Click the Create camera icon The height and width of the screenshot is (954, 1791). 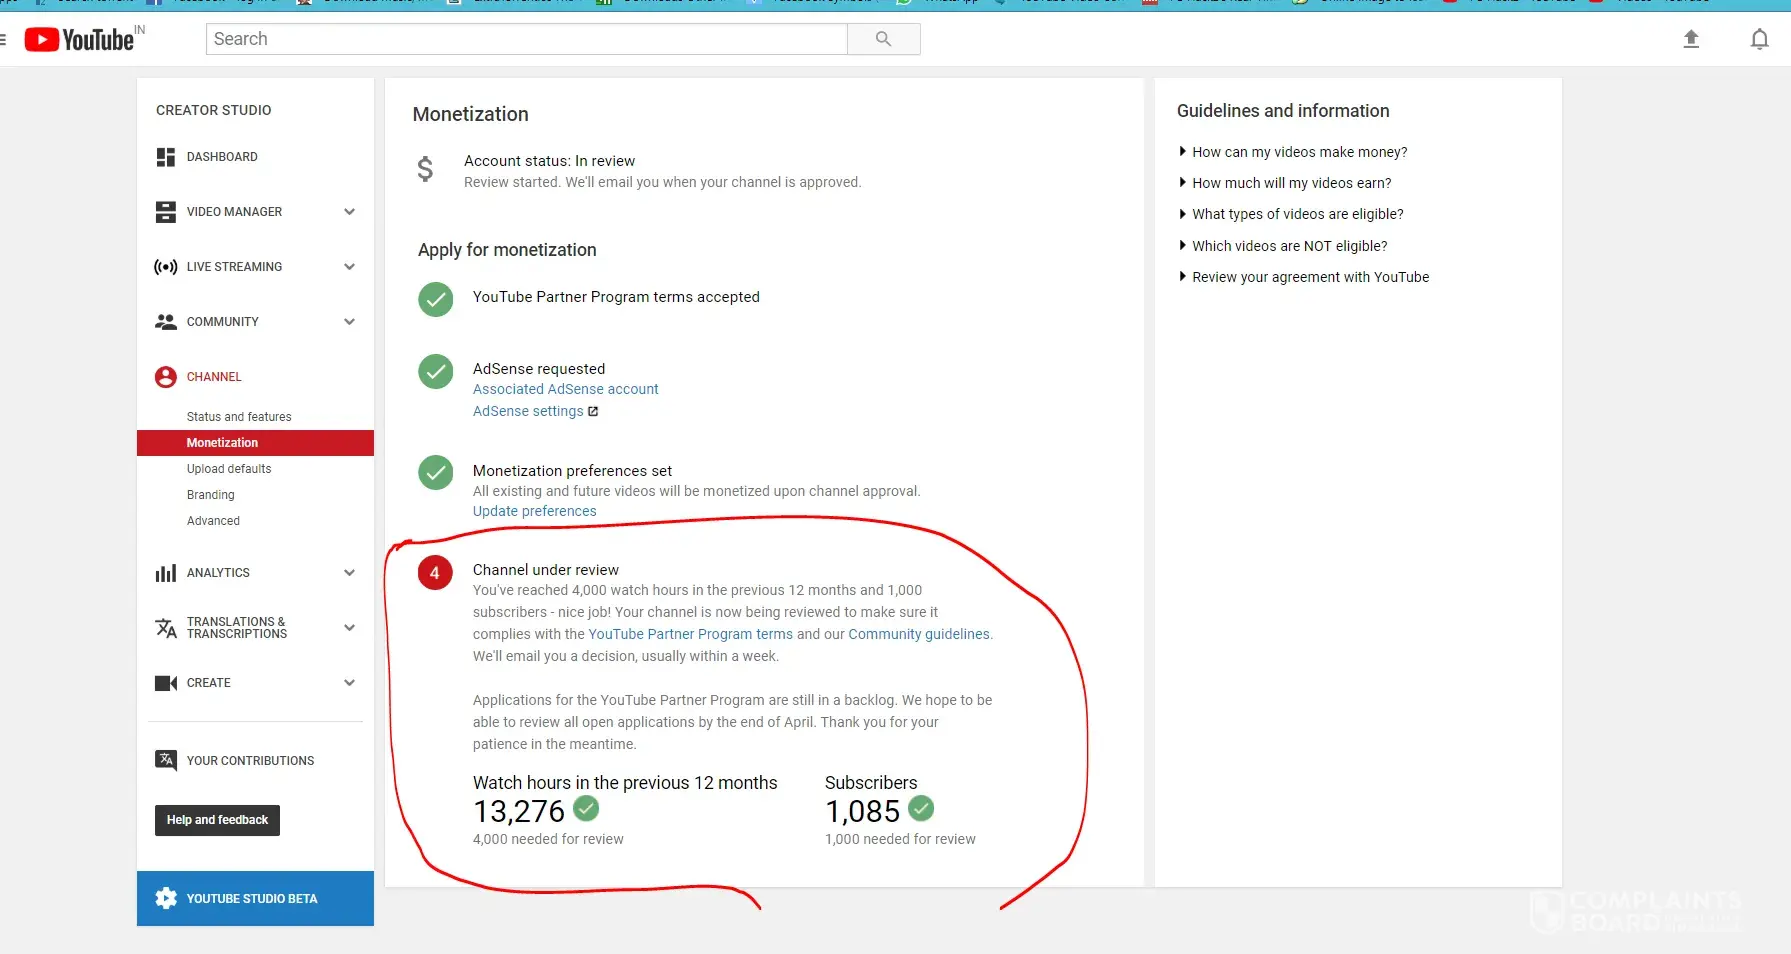click(x=166, y=683)
